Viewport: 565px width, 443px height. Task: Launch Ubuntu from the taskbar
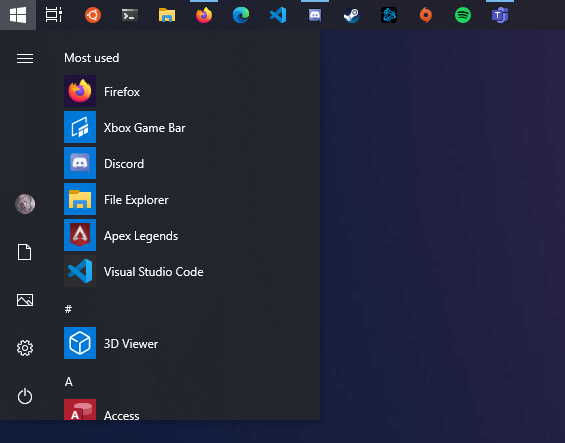pyautogui.click(x=93, y=15)
